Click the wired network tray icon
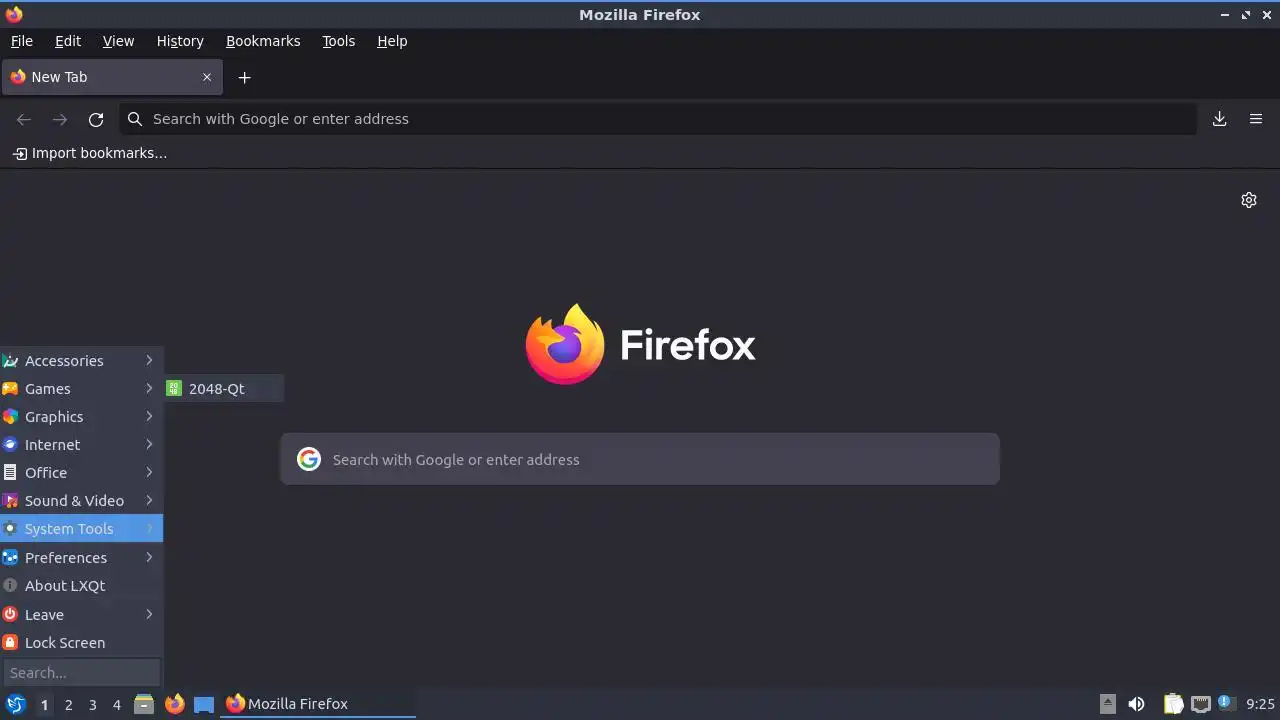The width and height of the screenshot is (1280, 720). click(x=1201, y=704)
